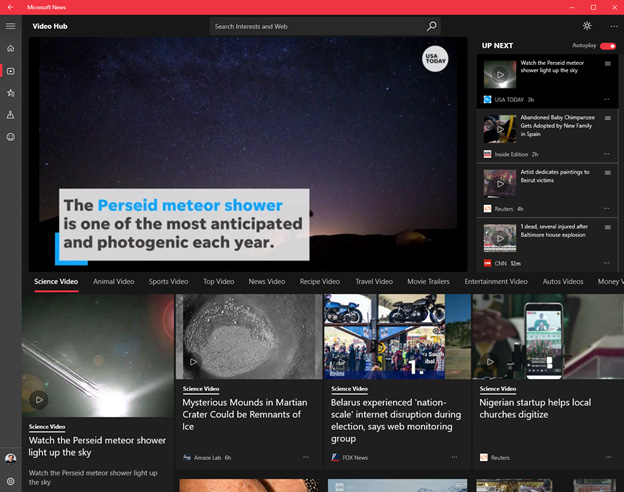Click the FOX News source label
This screenshot has width=624, height=492.
pos(355,458)
